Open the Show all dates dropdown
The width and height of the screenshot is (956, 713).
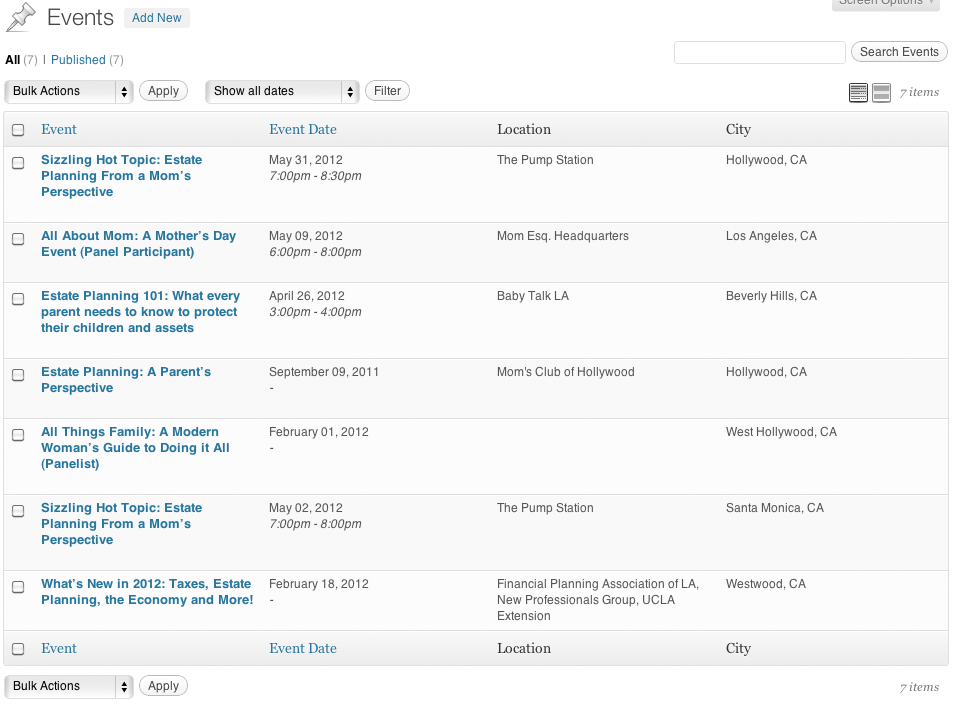tap(282, 91)
